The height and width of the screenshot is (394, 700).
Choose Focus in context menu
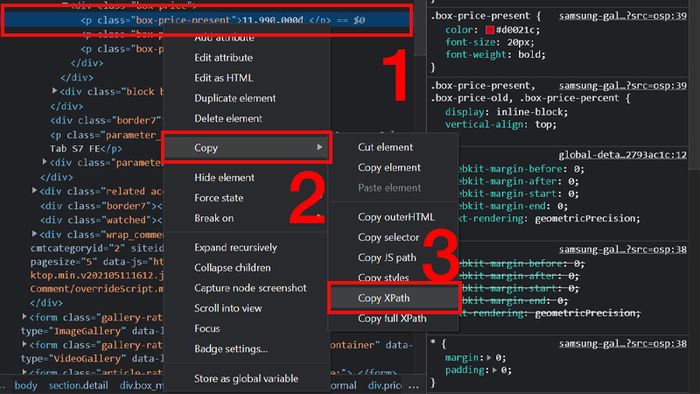coord(207,328)
